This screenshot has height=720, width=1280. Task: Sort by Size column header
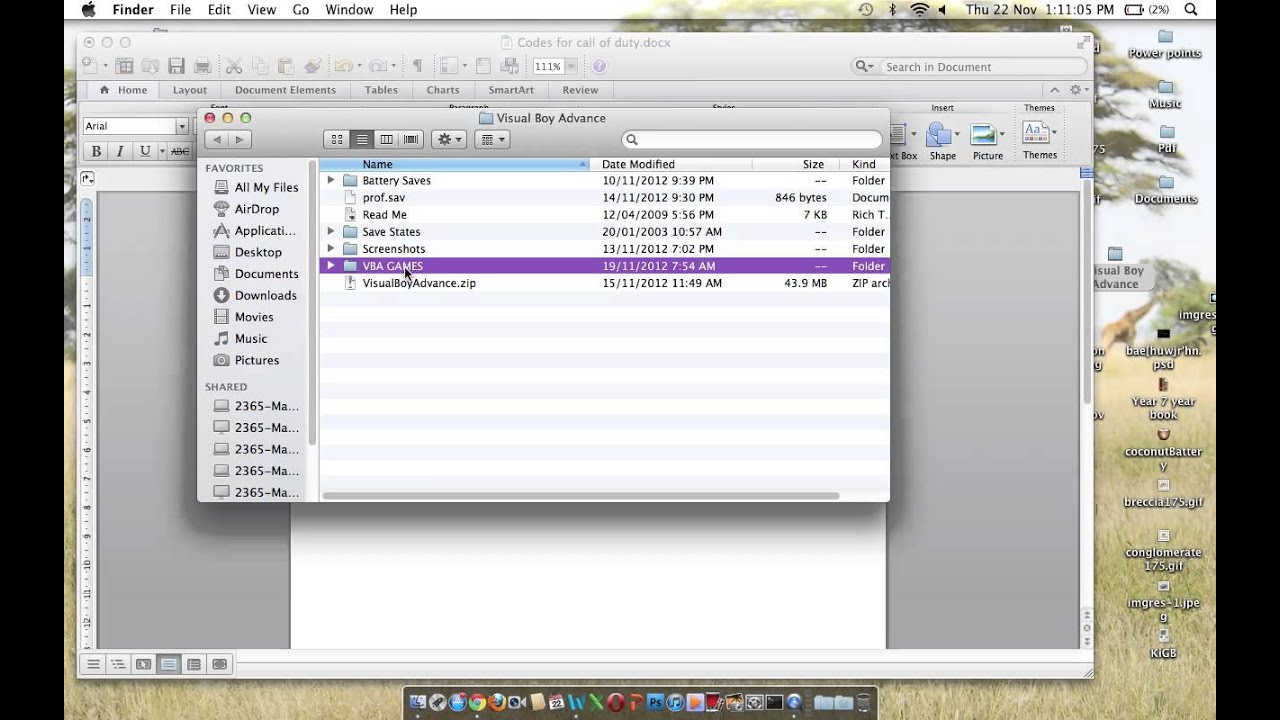point(796,164)
